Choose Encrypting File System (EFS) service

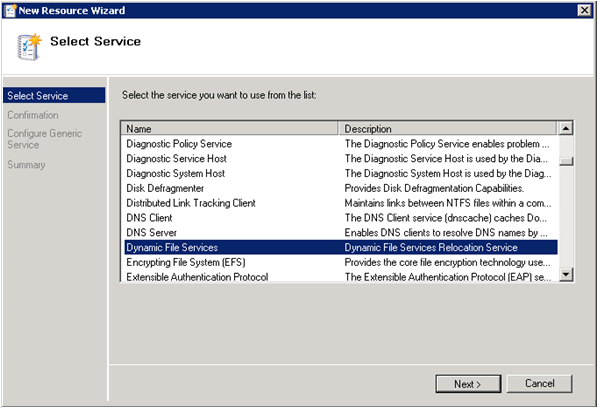pyautogui.click(x=341, y=262)
